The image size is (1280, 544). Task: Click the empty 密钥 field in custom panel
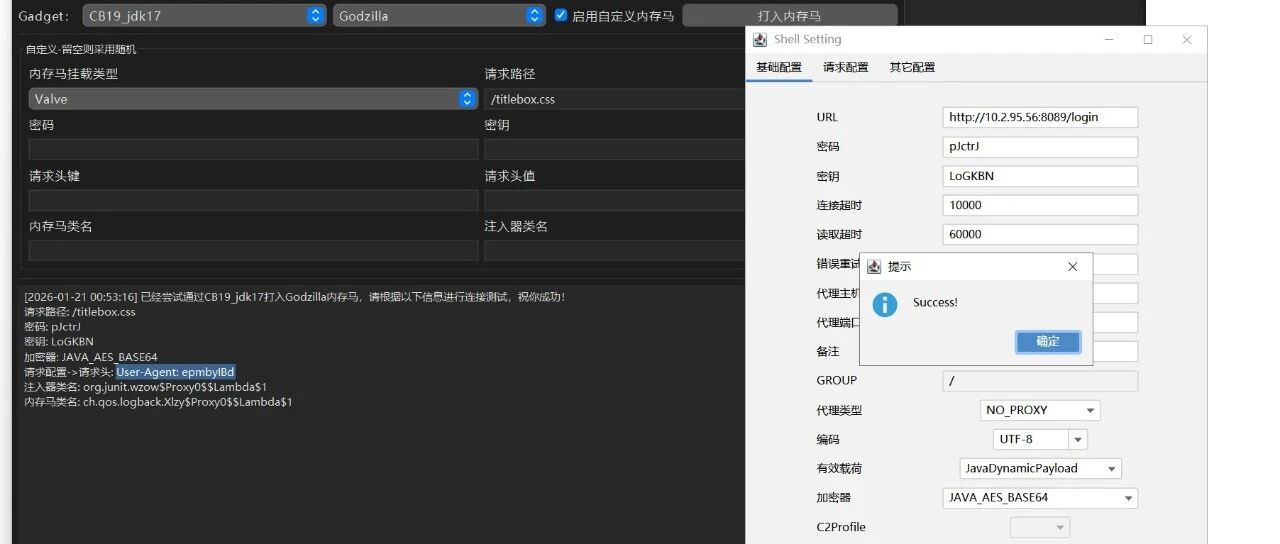pyautogui.click(x=615, y=149)
